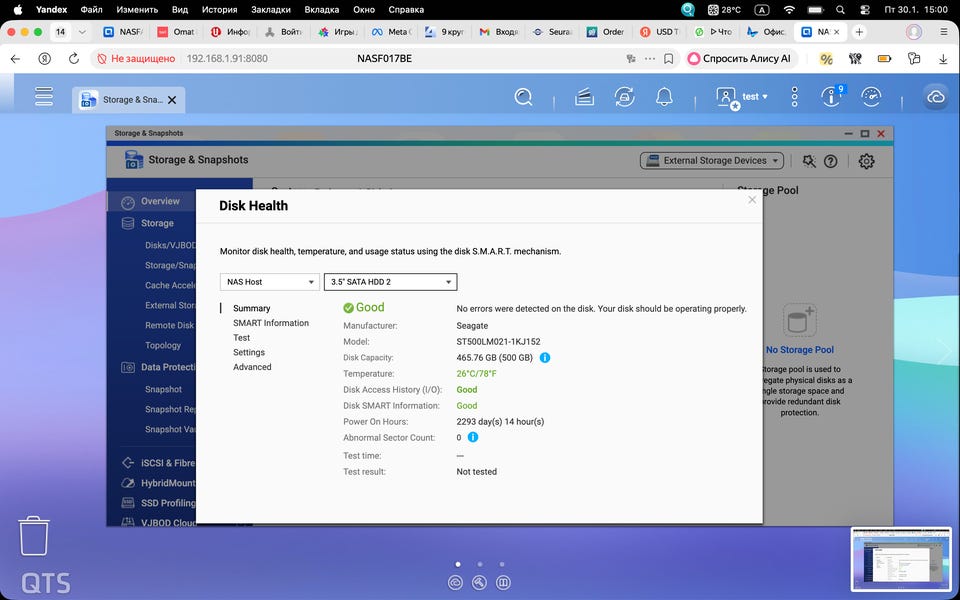
Task: Select the Summary section
Action: [x=252, y=308]
